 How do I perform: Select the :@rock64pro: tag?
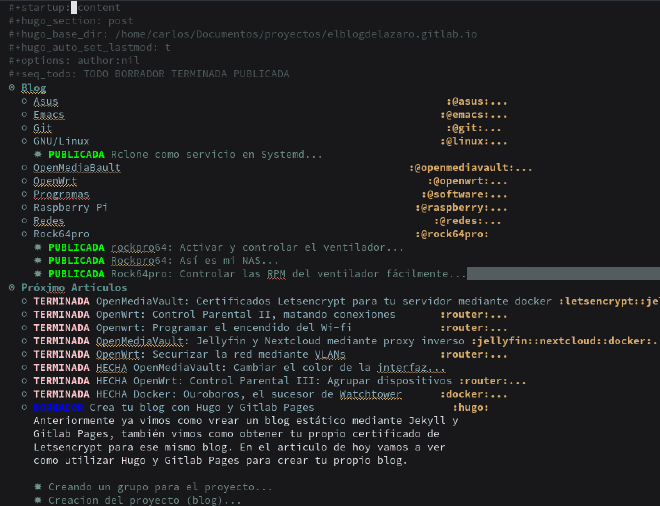click(452, 234)
